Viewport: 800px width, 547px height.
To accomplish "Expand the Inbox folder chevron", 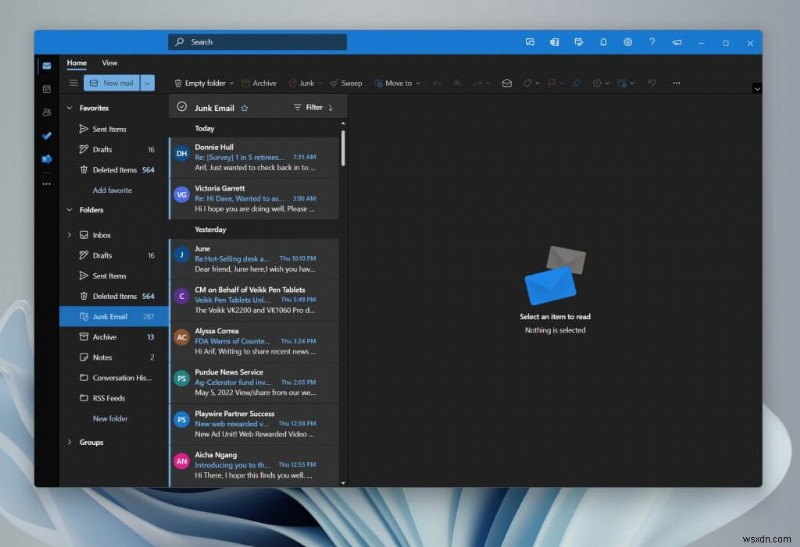I will 69,235.
